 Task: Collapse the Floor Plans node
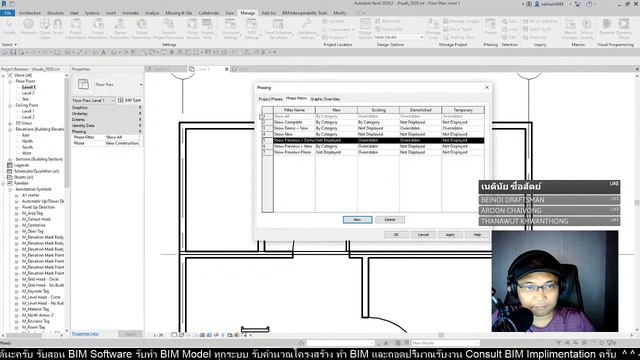click(x=10, y=81)
